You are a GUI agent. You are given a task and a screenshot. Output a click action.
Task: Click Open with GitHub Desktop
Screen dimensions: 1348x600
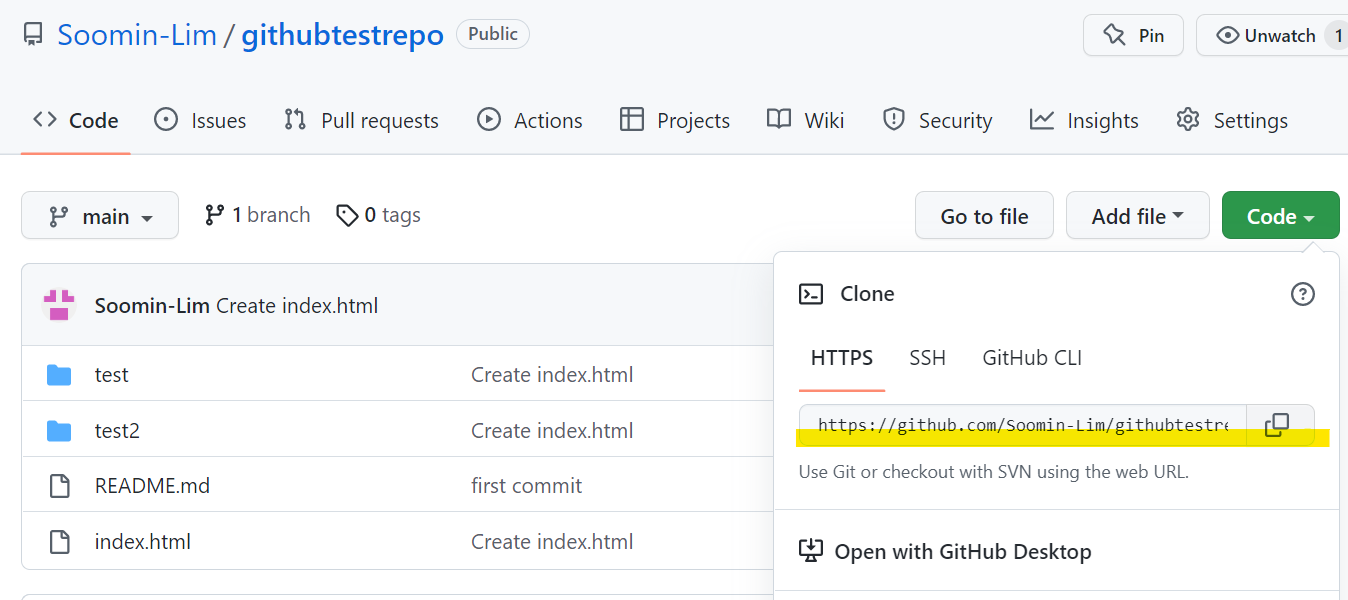pos(962,552)
